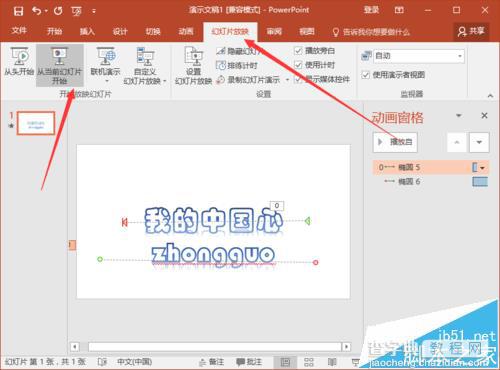Viewport: 500px width, 370px height.
Task: Switch to the 设计 tab
Action: [x=120, y=31]
